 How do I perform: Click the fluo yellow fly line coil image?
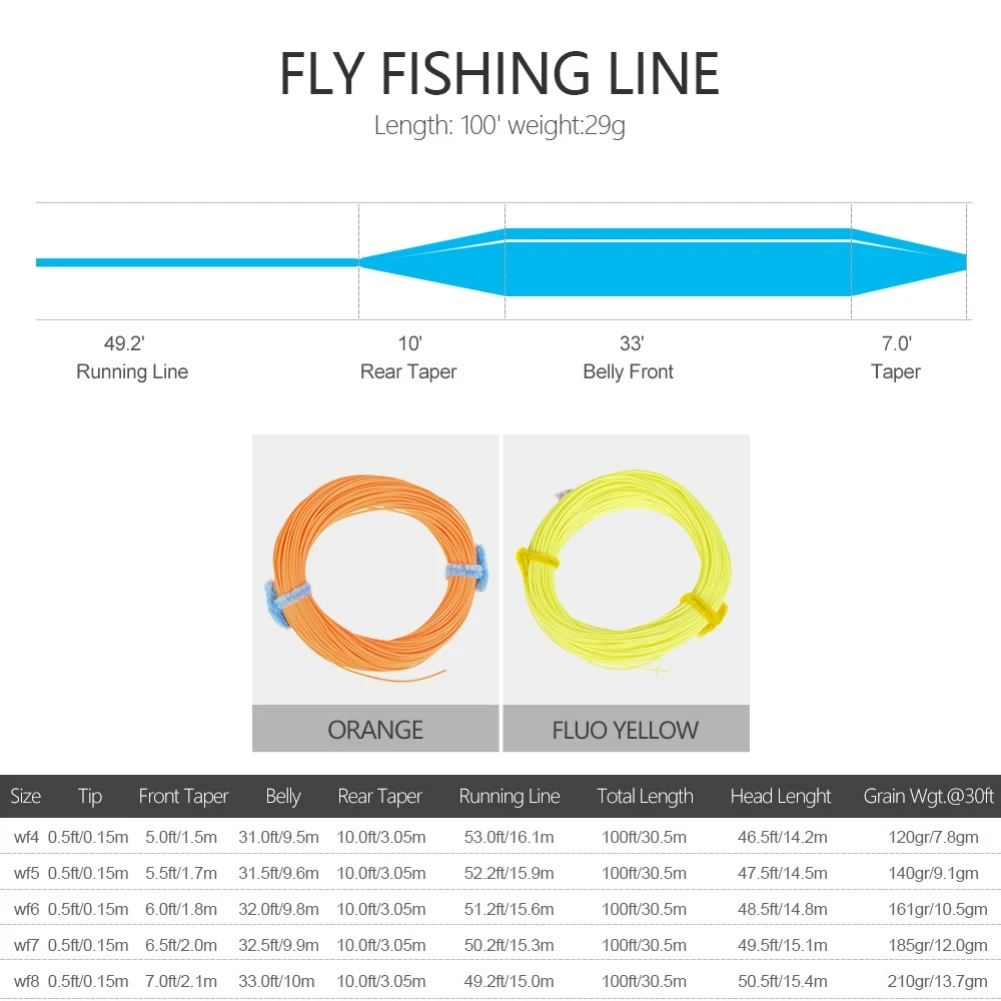tap(626, 569)
